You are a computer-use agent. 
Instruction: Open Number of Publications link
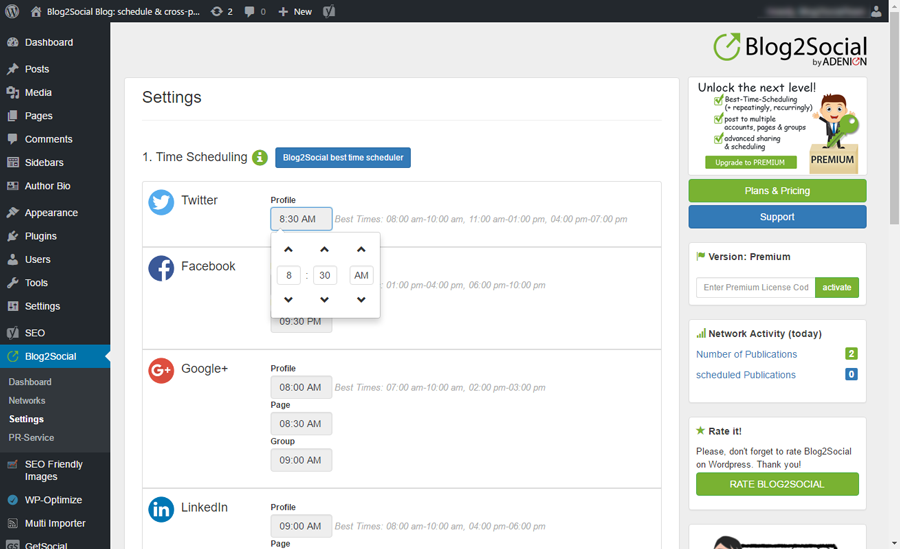pyautogui.click(x=746, y=354)
